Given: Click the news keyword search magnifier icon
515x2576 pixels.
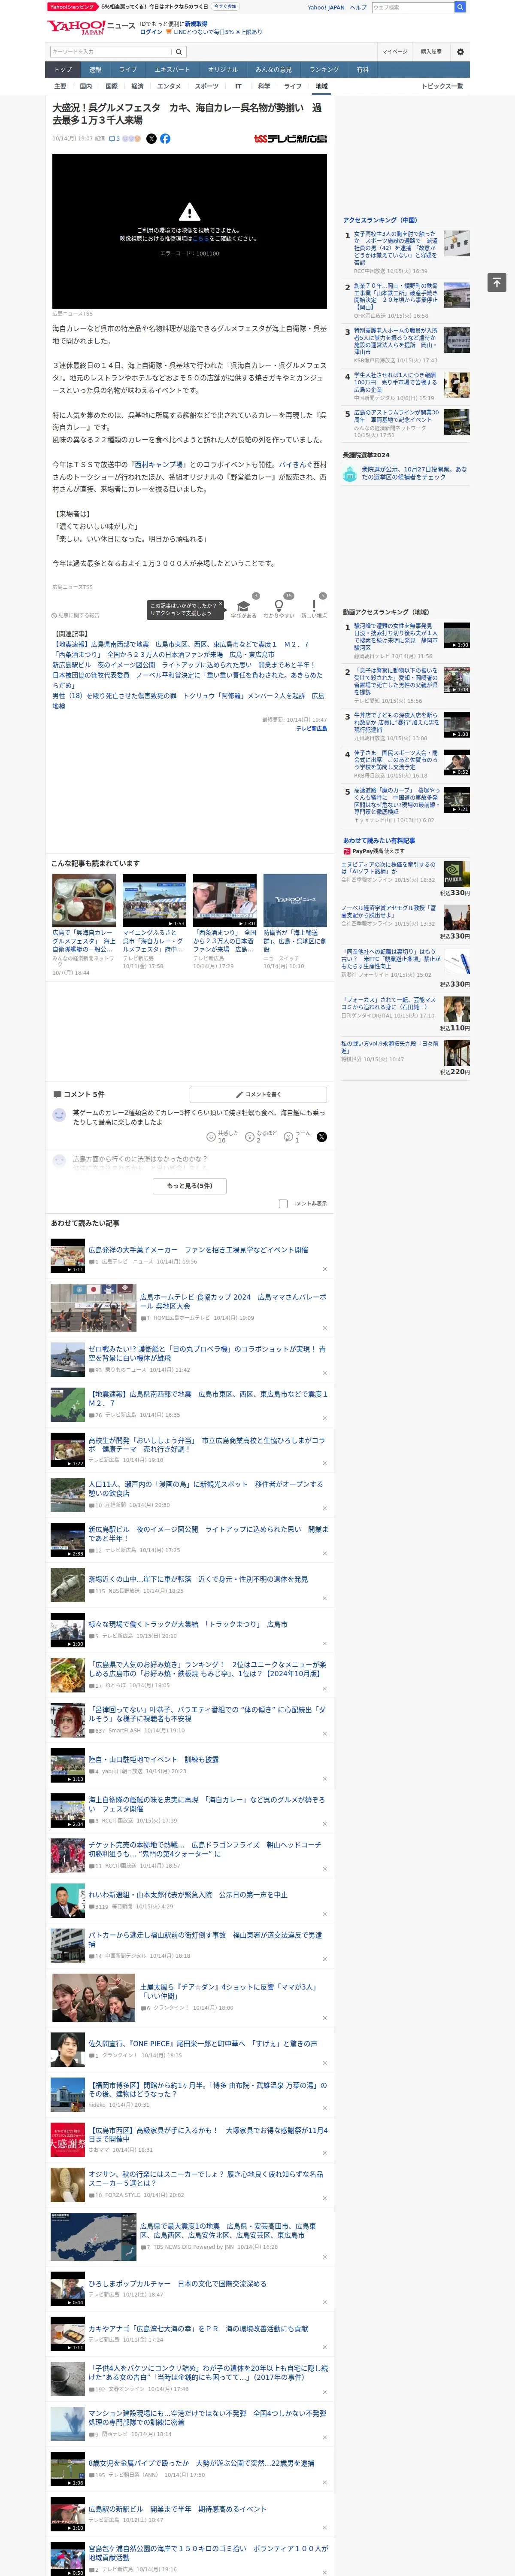Looking at the screenshot, I should 179,52.
